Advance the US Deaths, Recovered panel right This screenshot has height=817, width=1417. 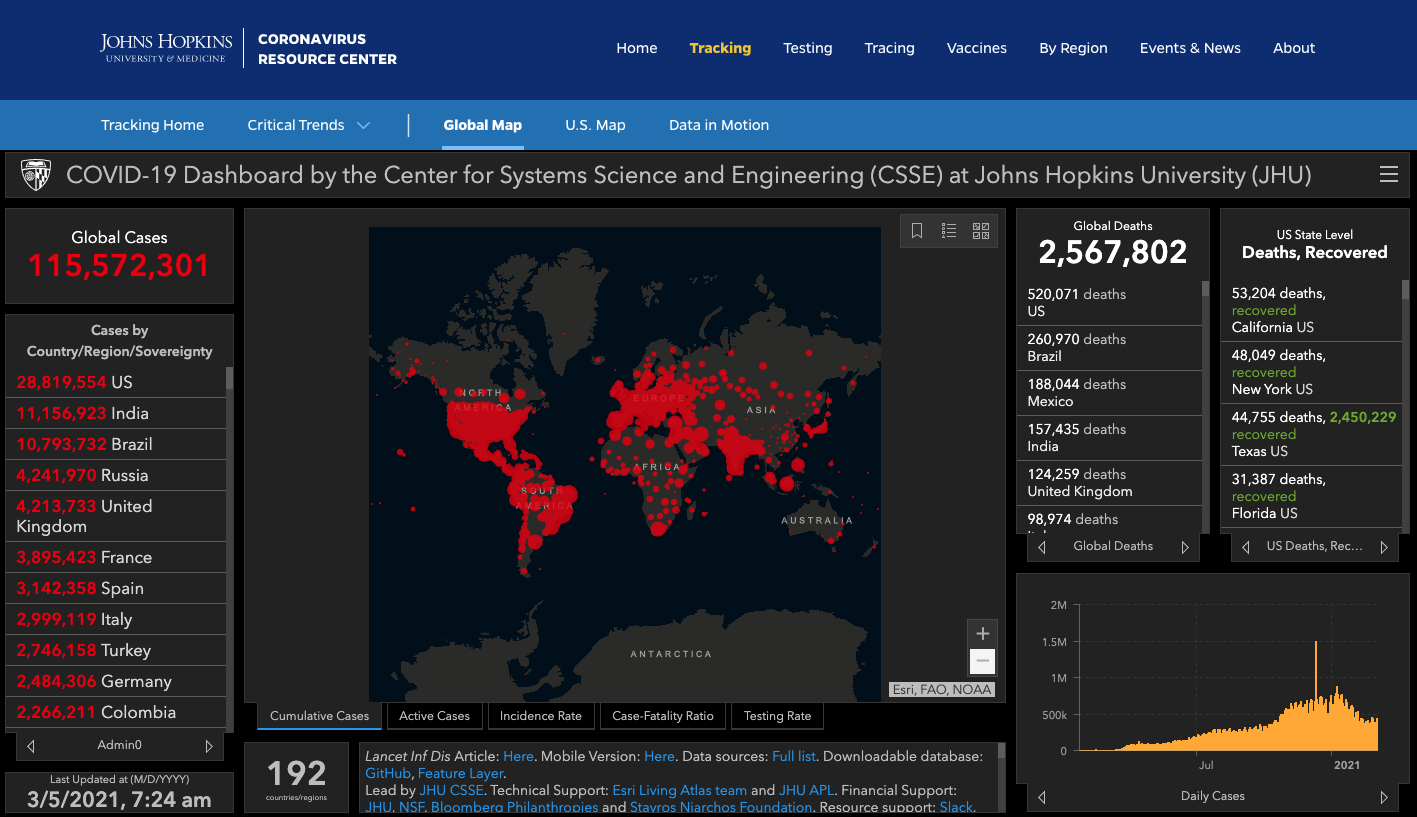(1384, 547)
